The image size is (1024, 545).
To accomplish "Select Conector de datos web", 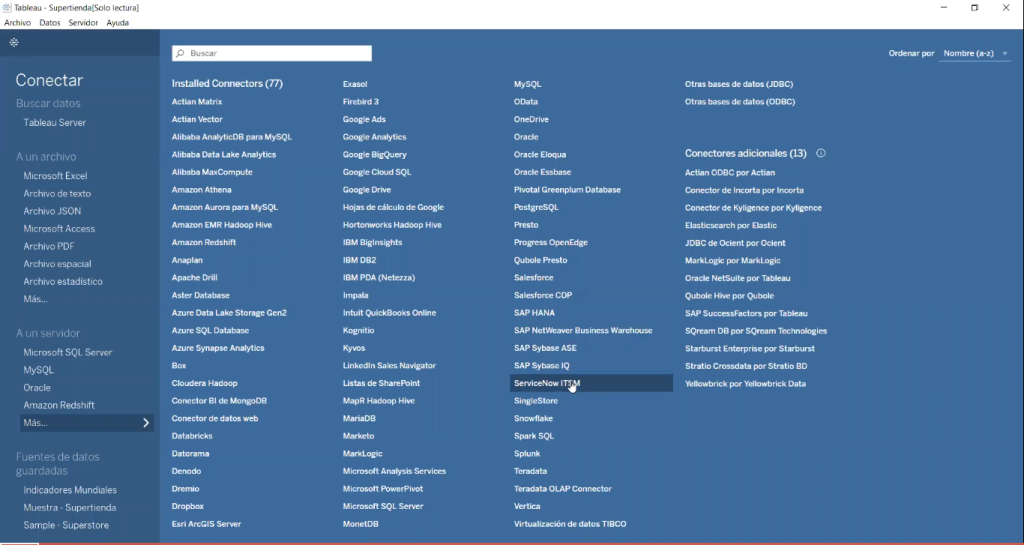I will click(x=215, y=419).
